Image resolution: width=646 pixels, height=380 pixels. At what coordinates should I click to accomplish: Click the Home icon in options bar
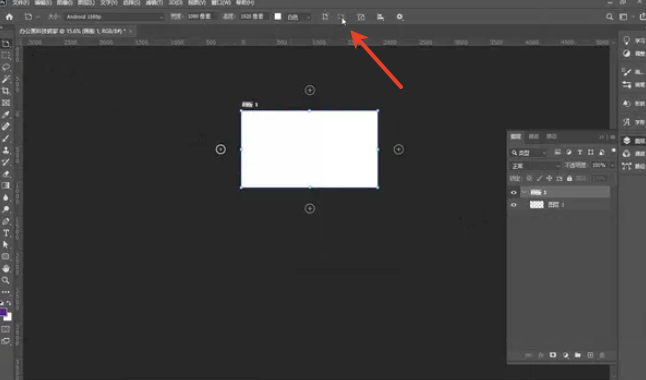(x=9, y=17)
